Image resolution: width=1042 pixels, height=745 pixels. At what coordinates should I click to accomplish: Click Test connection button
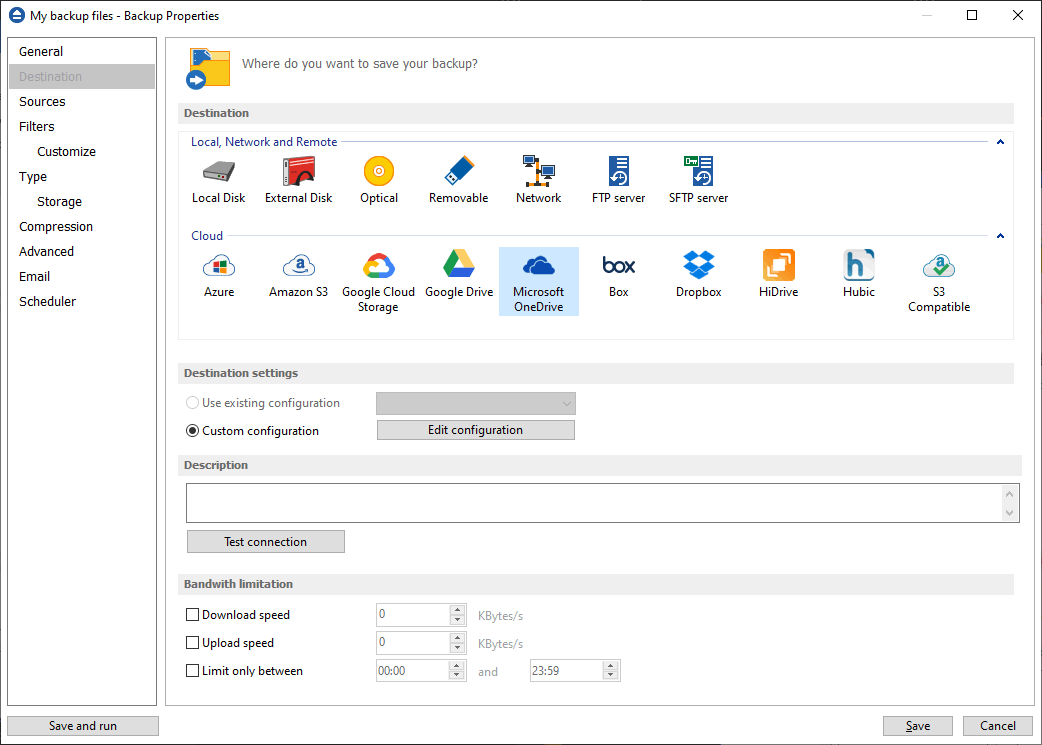[x=266, y=542]
